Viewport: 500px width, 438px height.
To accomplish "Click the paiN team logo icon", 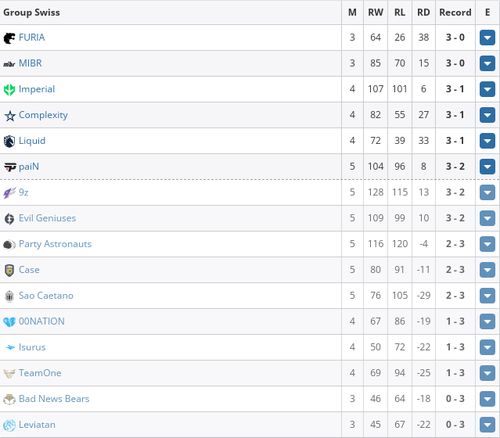I will click(10, 167).
